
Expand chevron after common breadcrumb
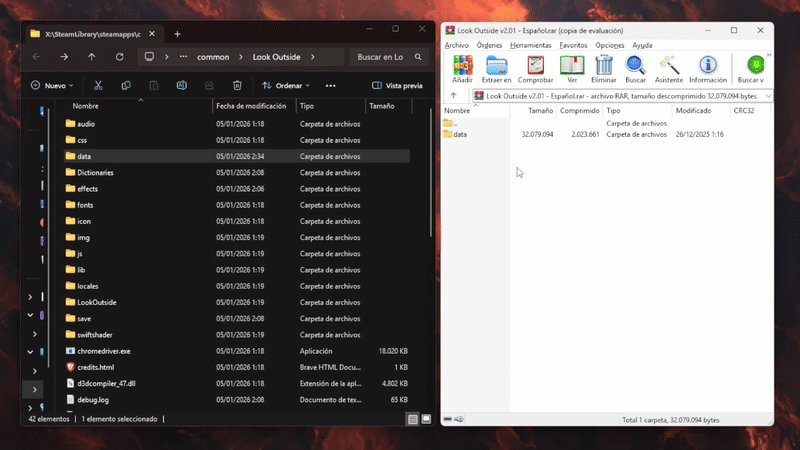pos(241,57)
